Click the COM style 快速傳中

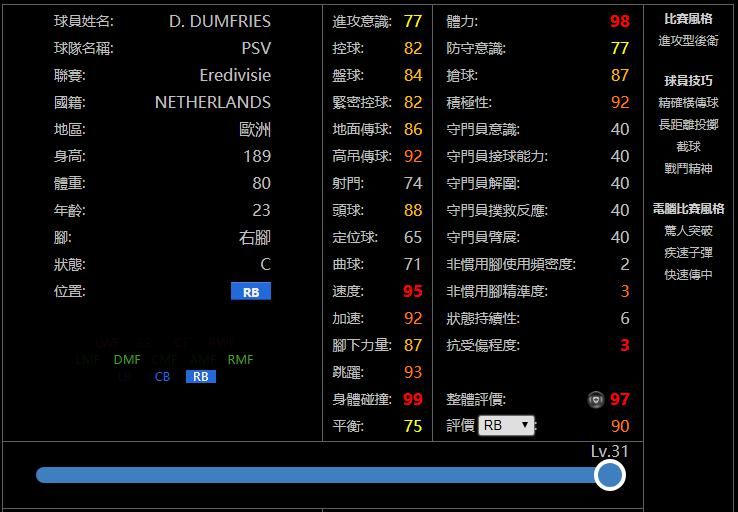click(688, 275)
